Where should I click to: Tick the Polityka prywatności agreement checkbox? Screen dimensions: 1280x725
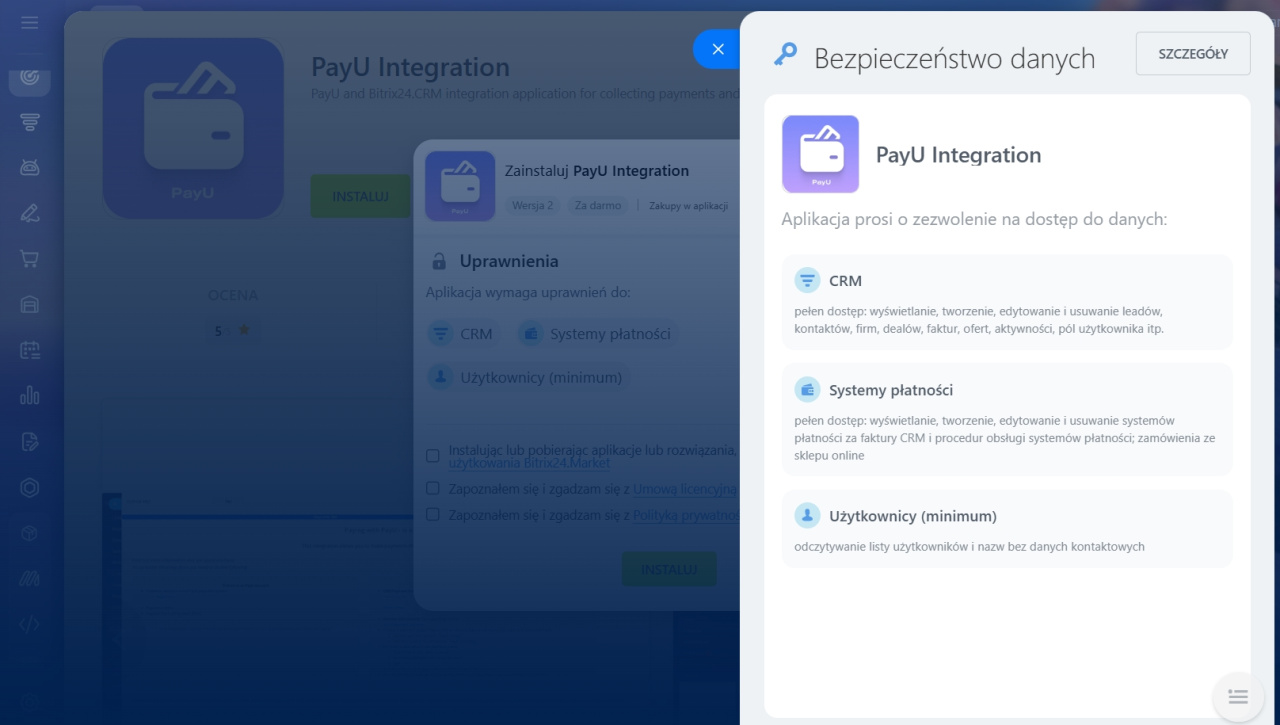(x=433, y=515)
